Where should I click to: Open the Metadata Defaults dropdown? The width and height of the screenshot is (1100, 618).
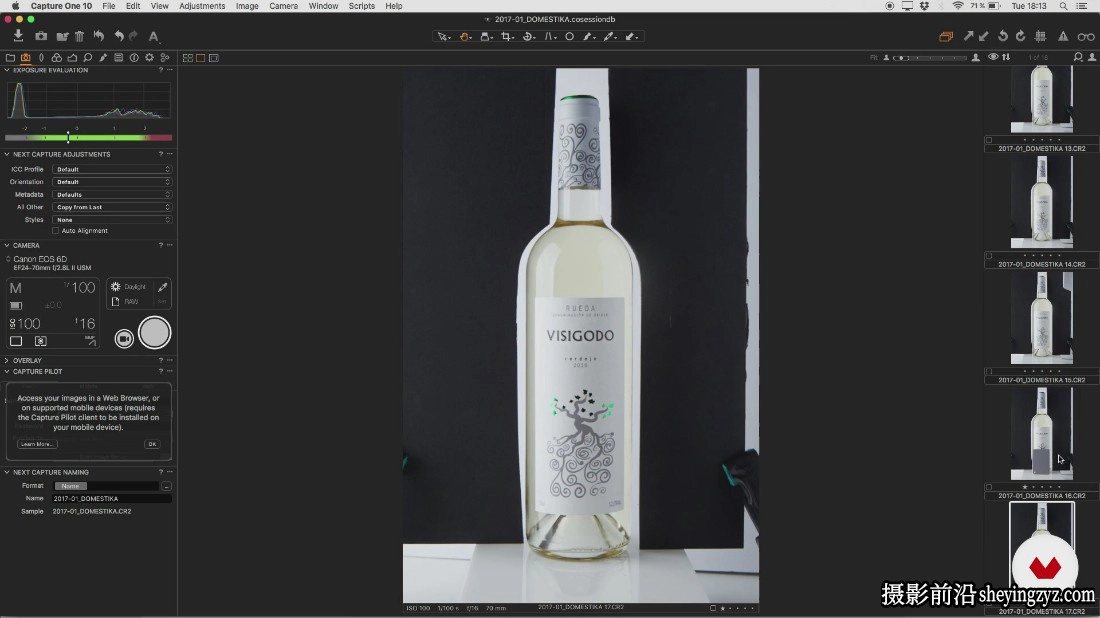[x=112, y=194]
